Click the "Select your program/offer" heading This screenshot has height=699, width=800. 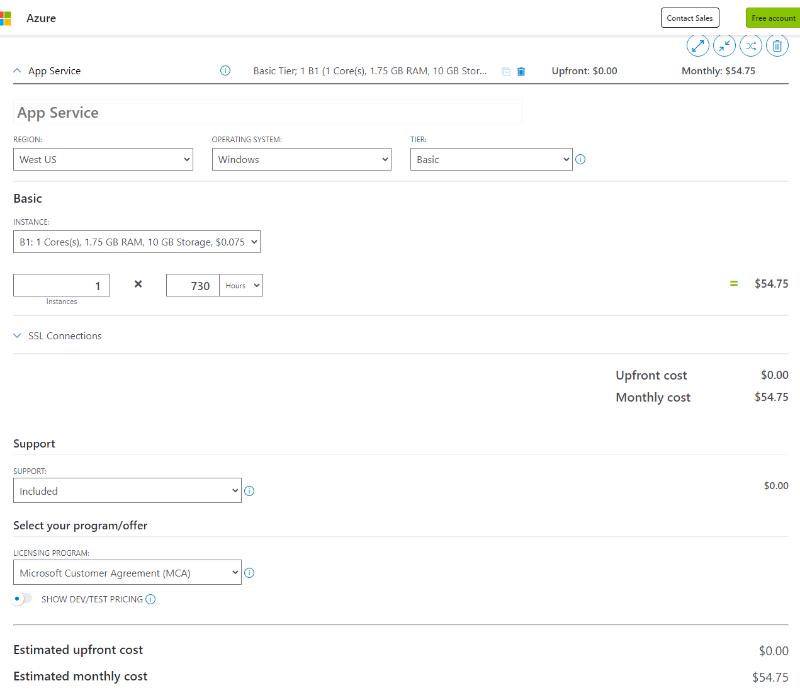pos(80,526)
